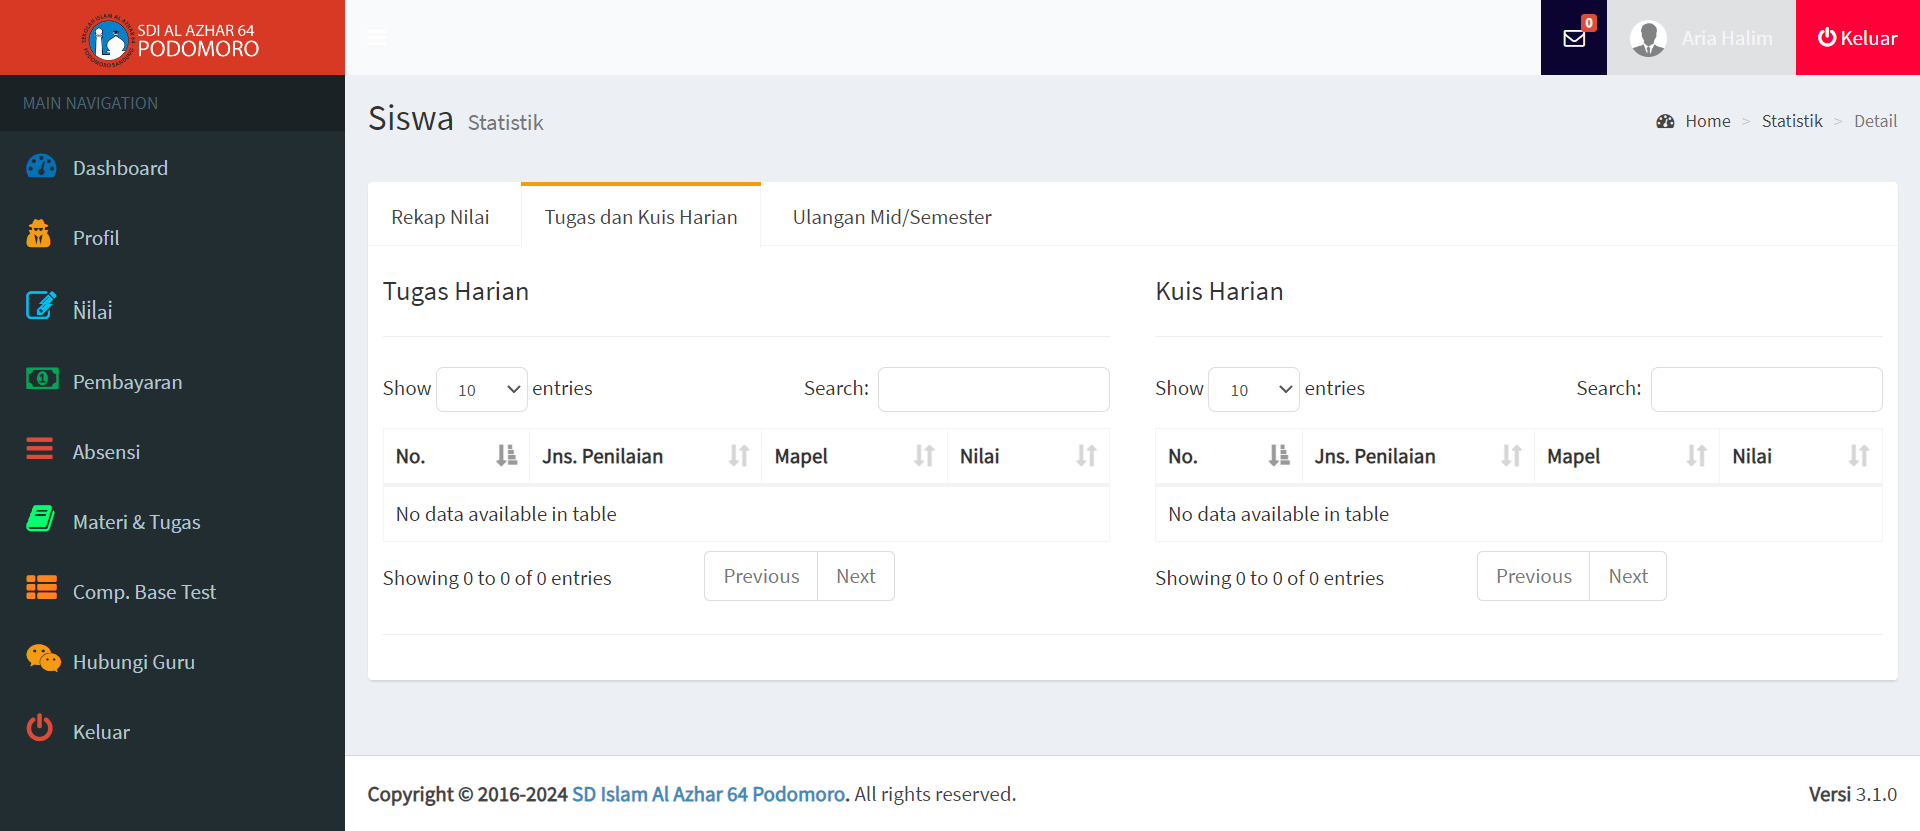This screenshot has height=831, width=1920.
Task: Click the Profil person icon
Action: pyautogui.click(x=39, y=234)
